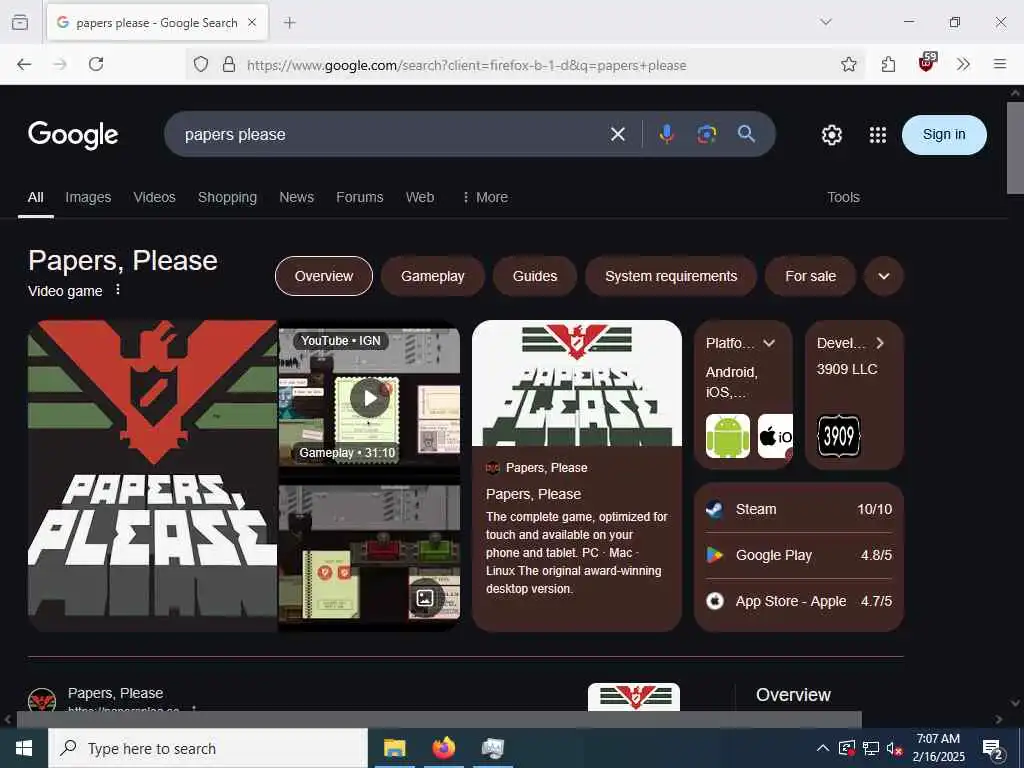
Task: Play the IGN gameplay video
Action: pos(369,397)
